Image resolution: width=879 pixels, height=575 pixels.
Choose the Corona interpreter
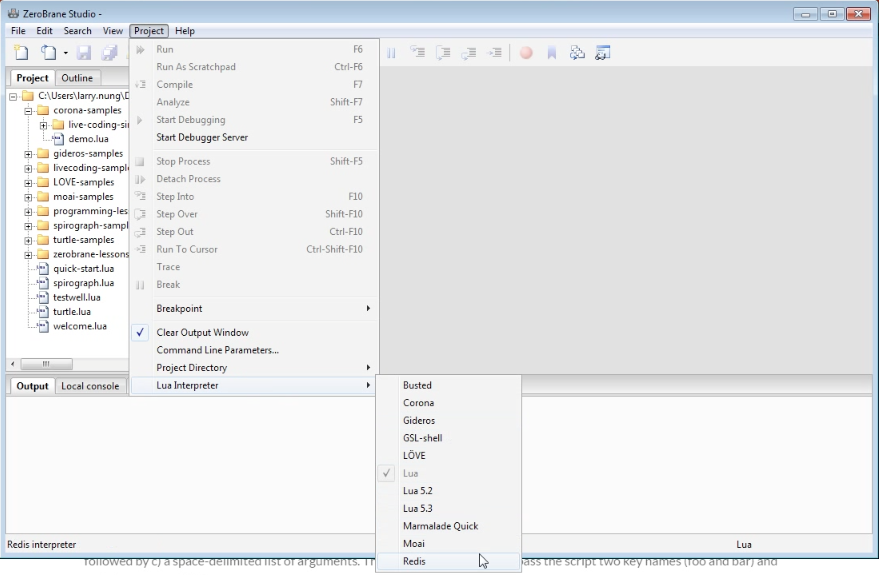448,402
